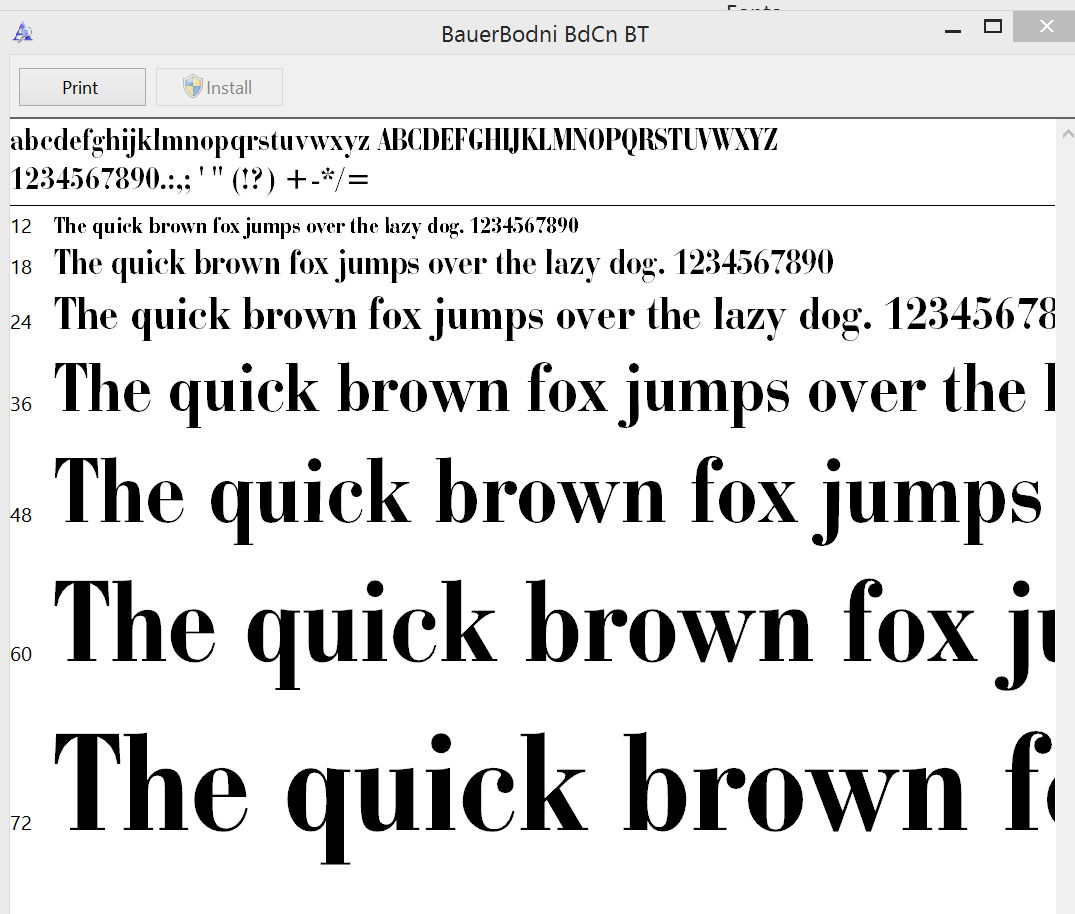Screen dimensions: 1075x914
Task: Install the BauerBodni BdCn BT font
Action: 218,87
